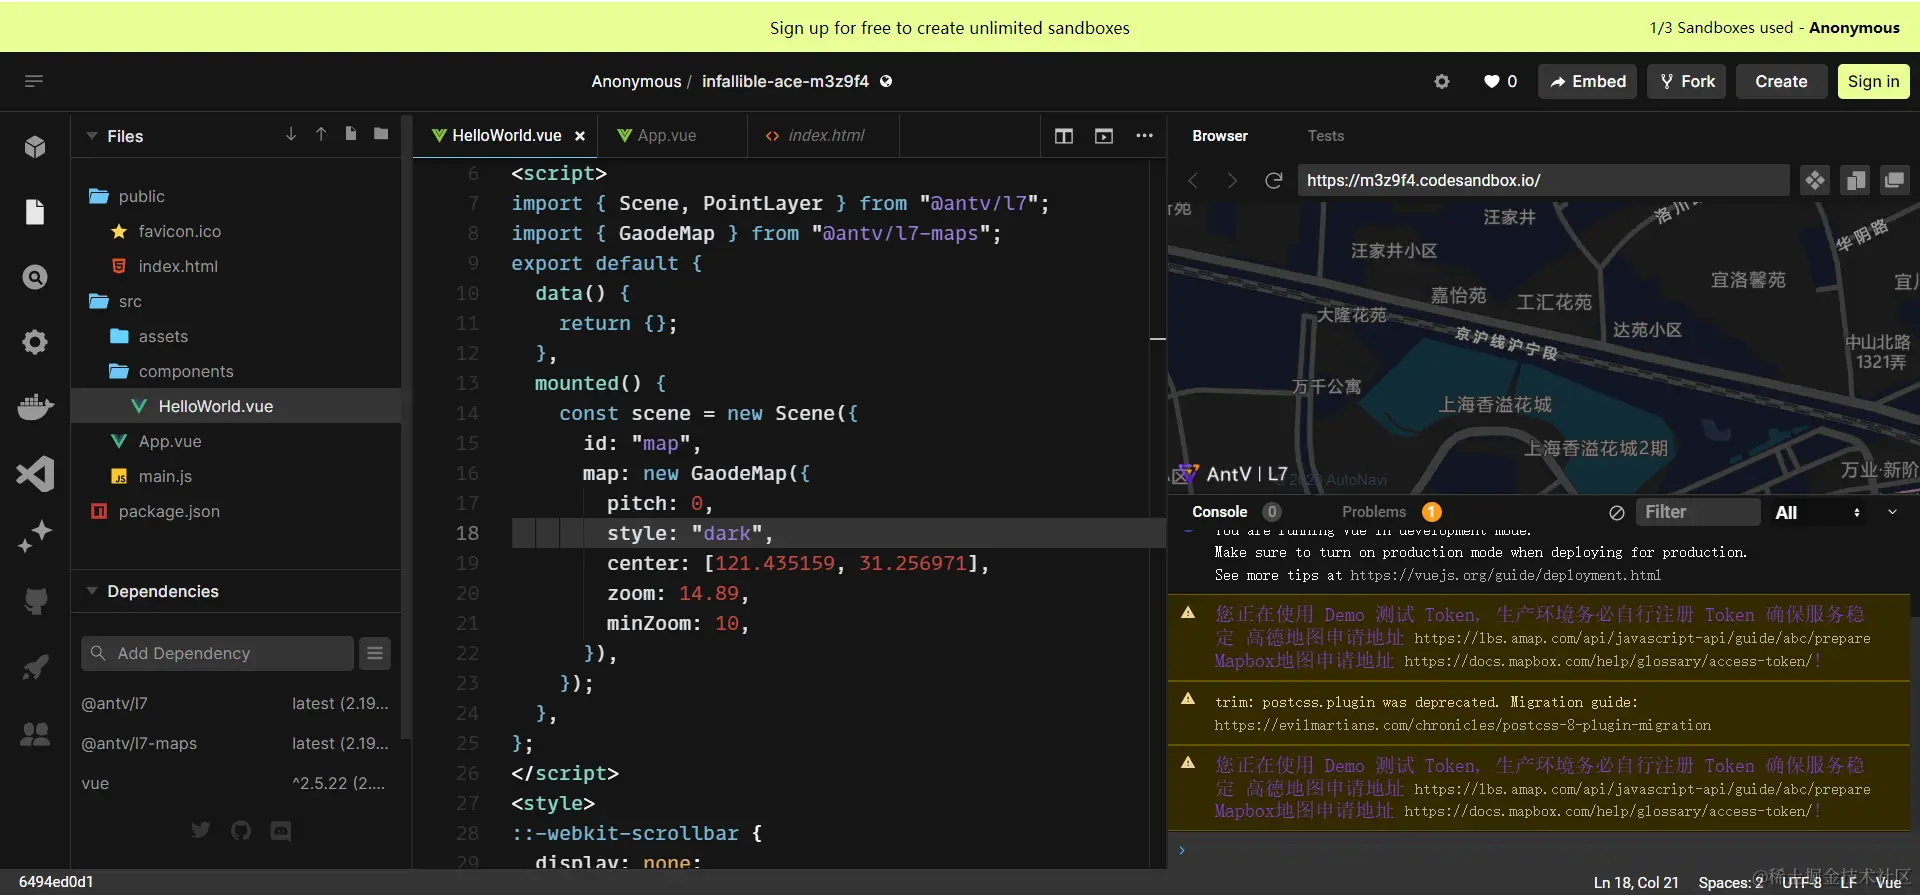Open preview in new window icon
Screen dimensions: 1920x895
[1894, 180]
